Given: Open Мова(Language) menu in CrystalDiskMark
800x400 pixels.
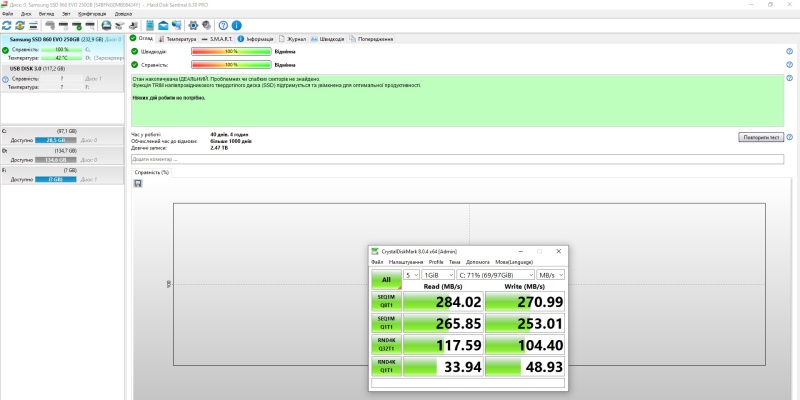Looking at the screenshot, I should [x=514, y=262].
